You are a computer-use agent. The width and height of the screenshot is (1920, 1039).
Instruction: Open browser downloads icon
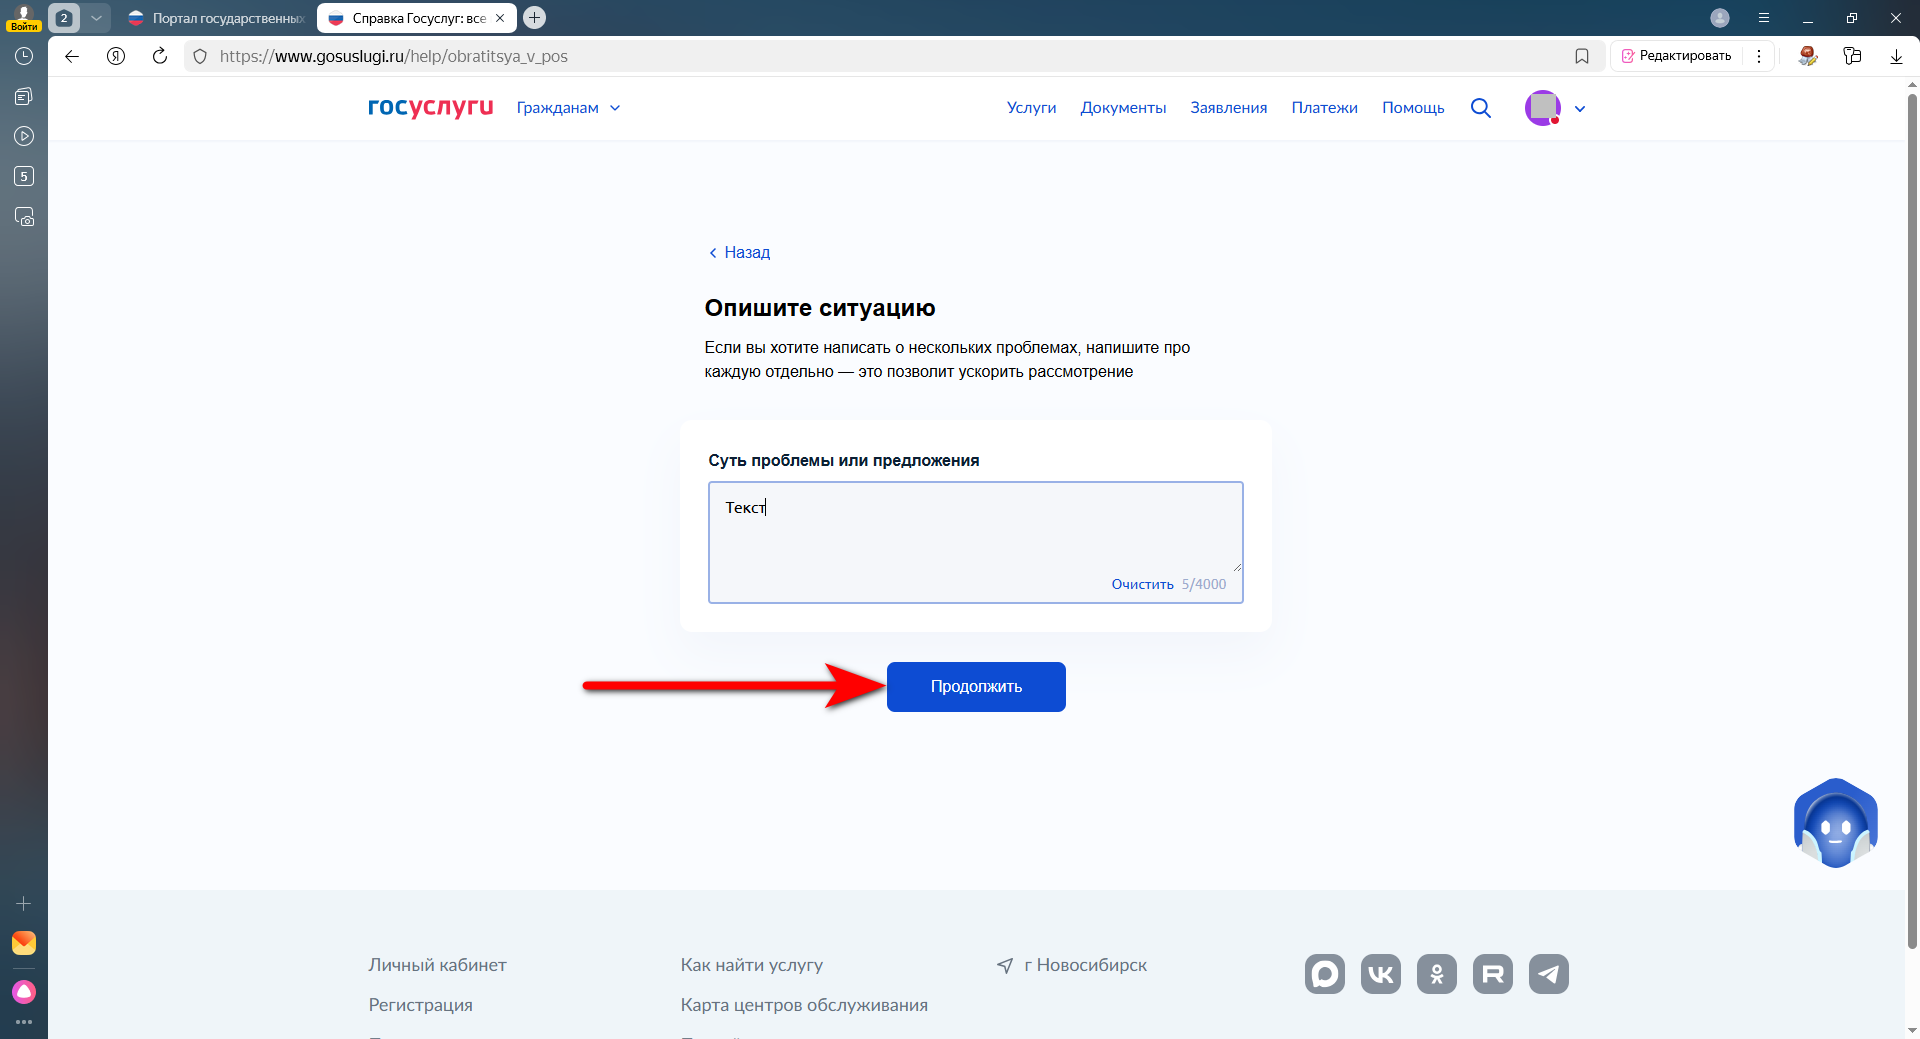(x=1896, y=56)
